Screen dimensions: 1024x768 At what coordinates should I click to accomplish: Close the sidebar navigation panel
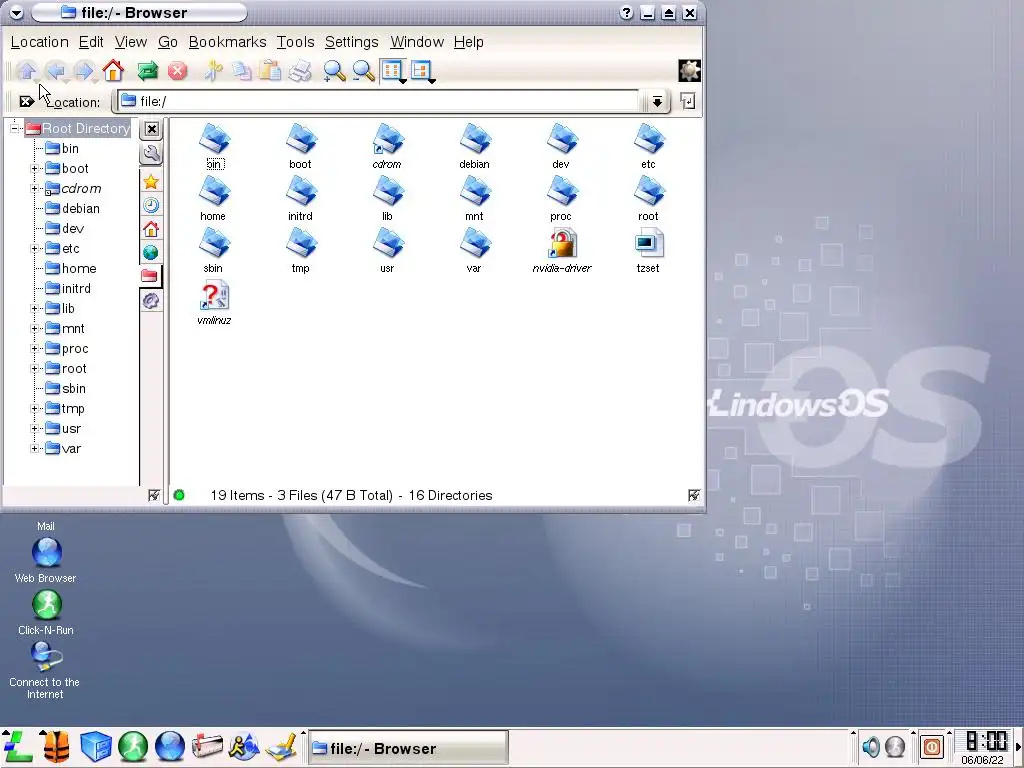152,129
